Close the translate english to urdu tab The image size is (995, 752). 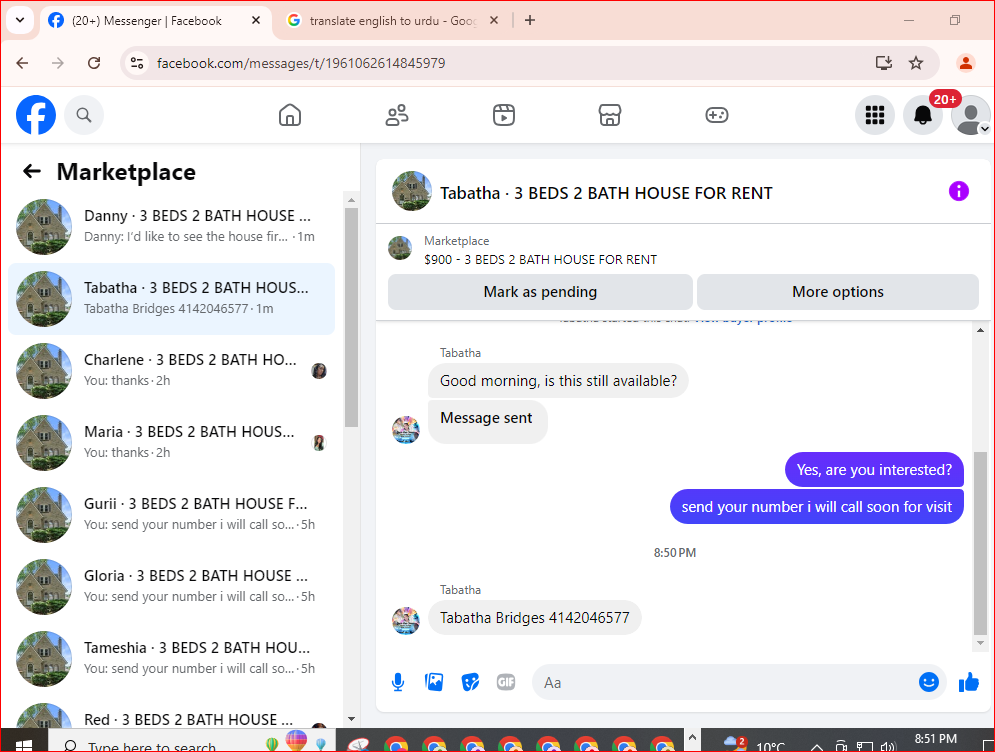(x=494, y=20)
